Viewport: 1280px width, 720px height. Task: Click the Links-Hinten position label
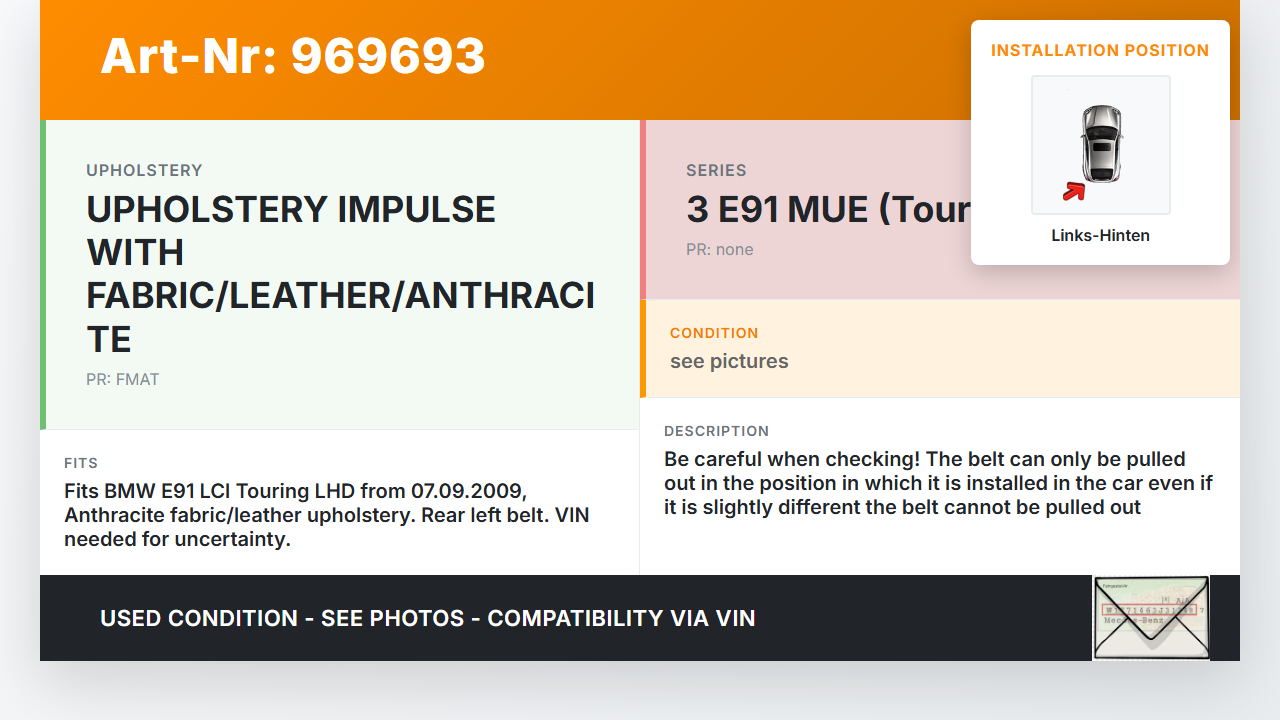coord(1100,236)
